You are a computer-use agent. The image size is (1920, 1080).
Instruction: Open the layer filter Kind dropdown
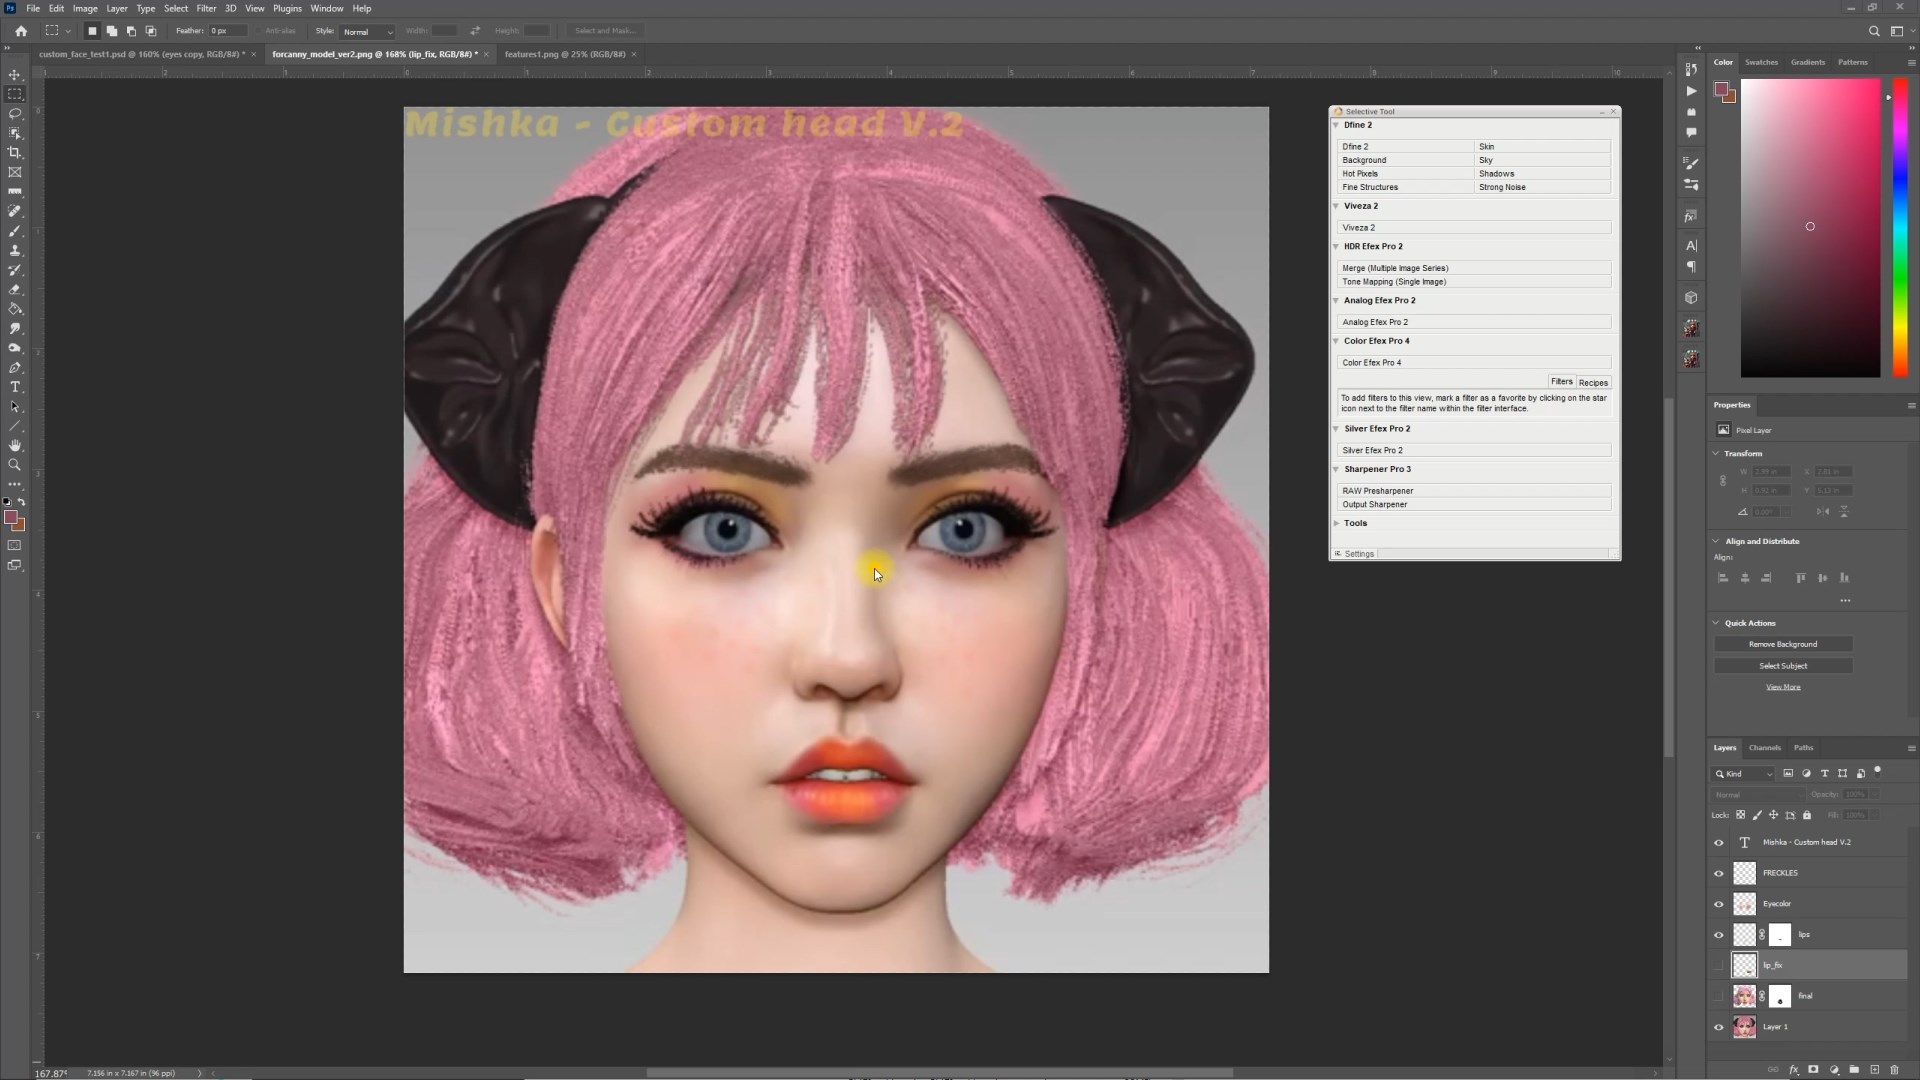click(1745, 774)
